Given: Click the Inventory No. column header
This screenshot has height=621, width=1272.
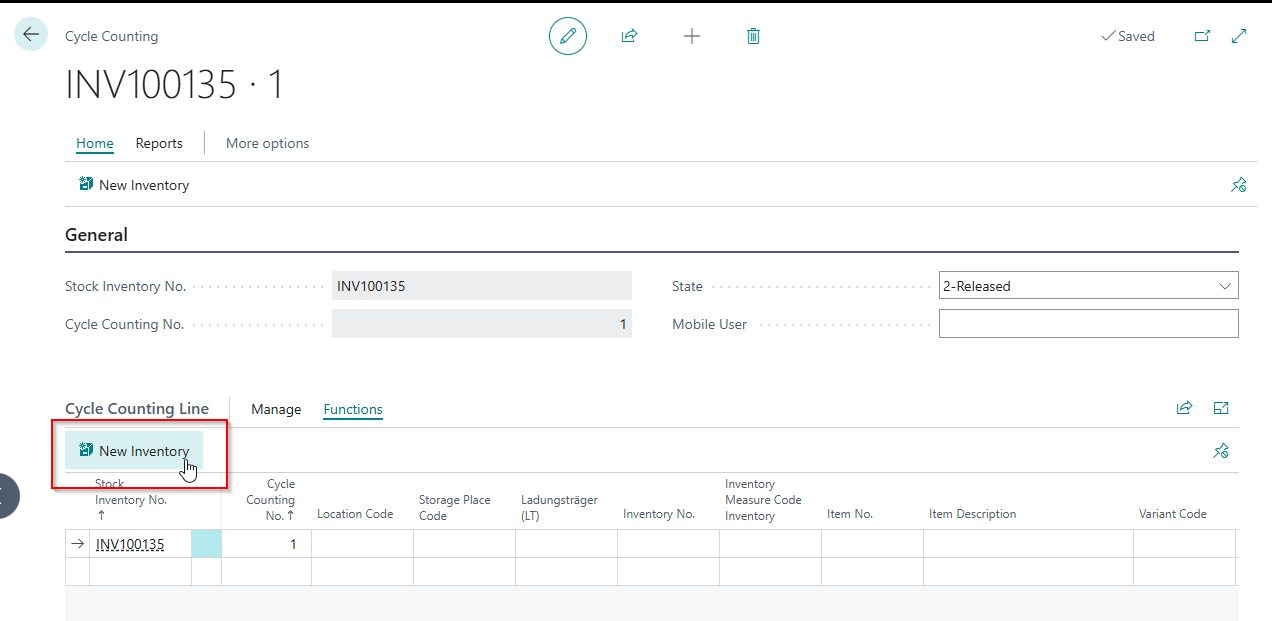Looking at the screenshot, I should coord(659,514).
